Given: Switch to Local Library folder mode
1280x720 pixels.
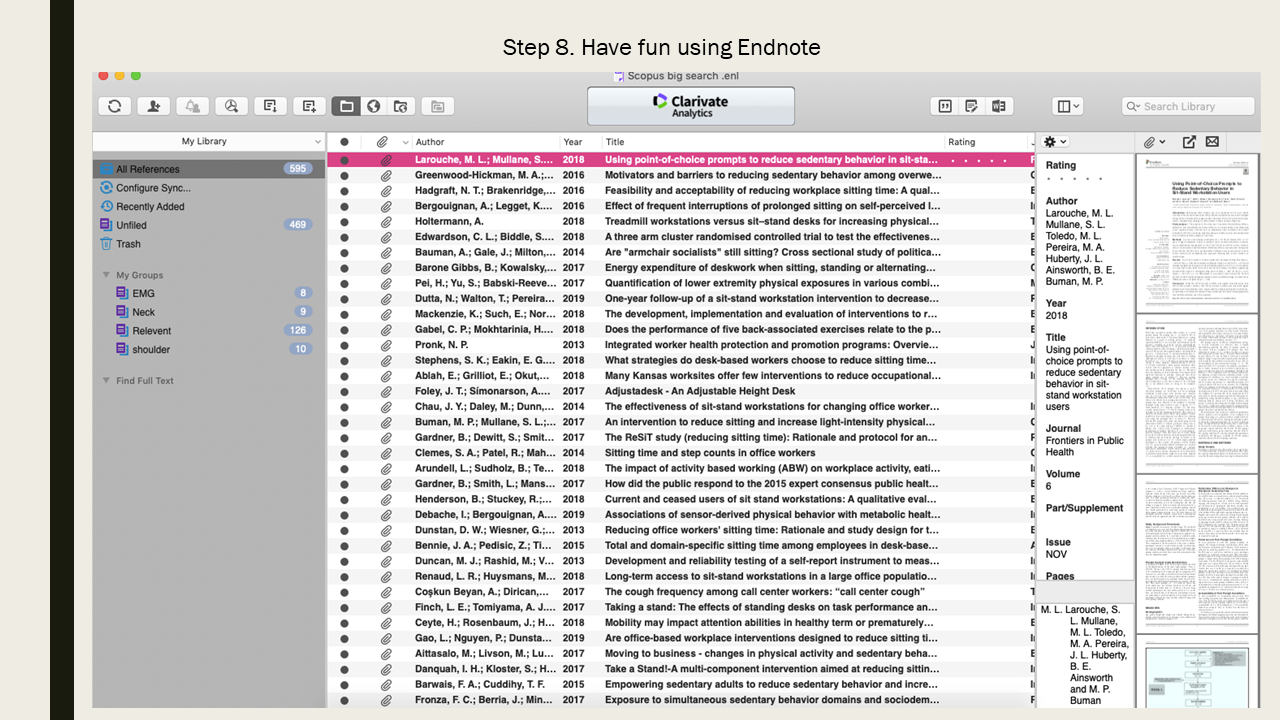Looking at the screenshot, I should point(346,106).
